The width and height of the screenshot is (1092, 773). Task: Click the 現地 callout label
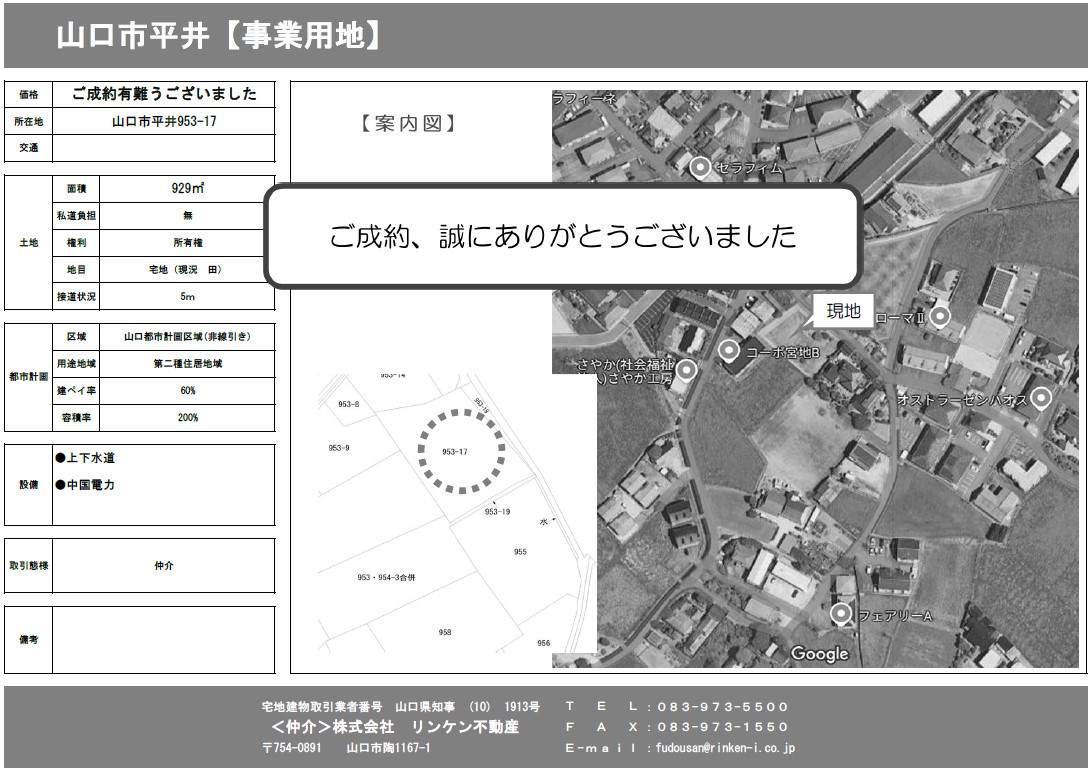(x=842, y=311)
